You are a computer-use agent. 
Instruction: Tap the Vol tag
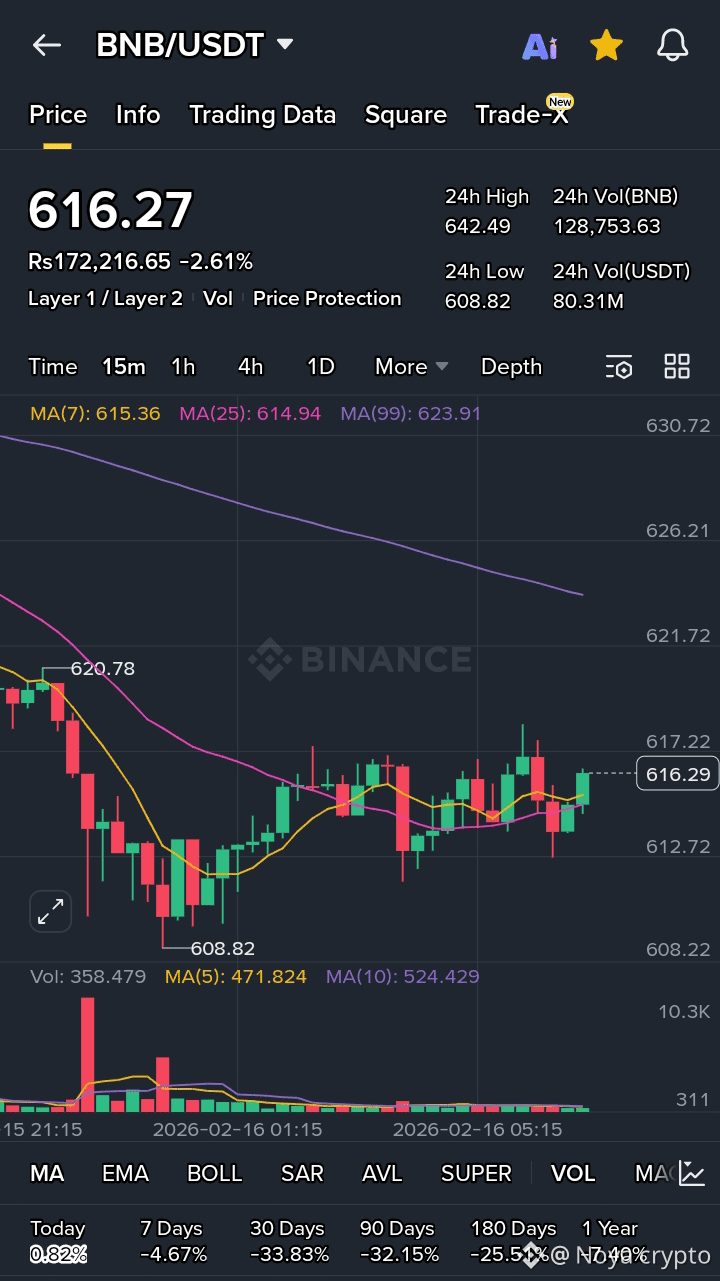(218, 299)
